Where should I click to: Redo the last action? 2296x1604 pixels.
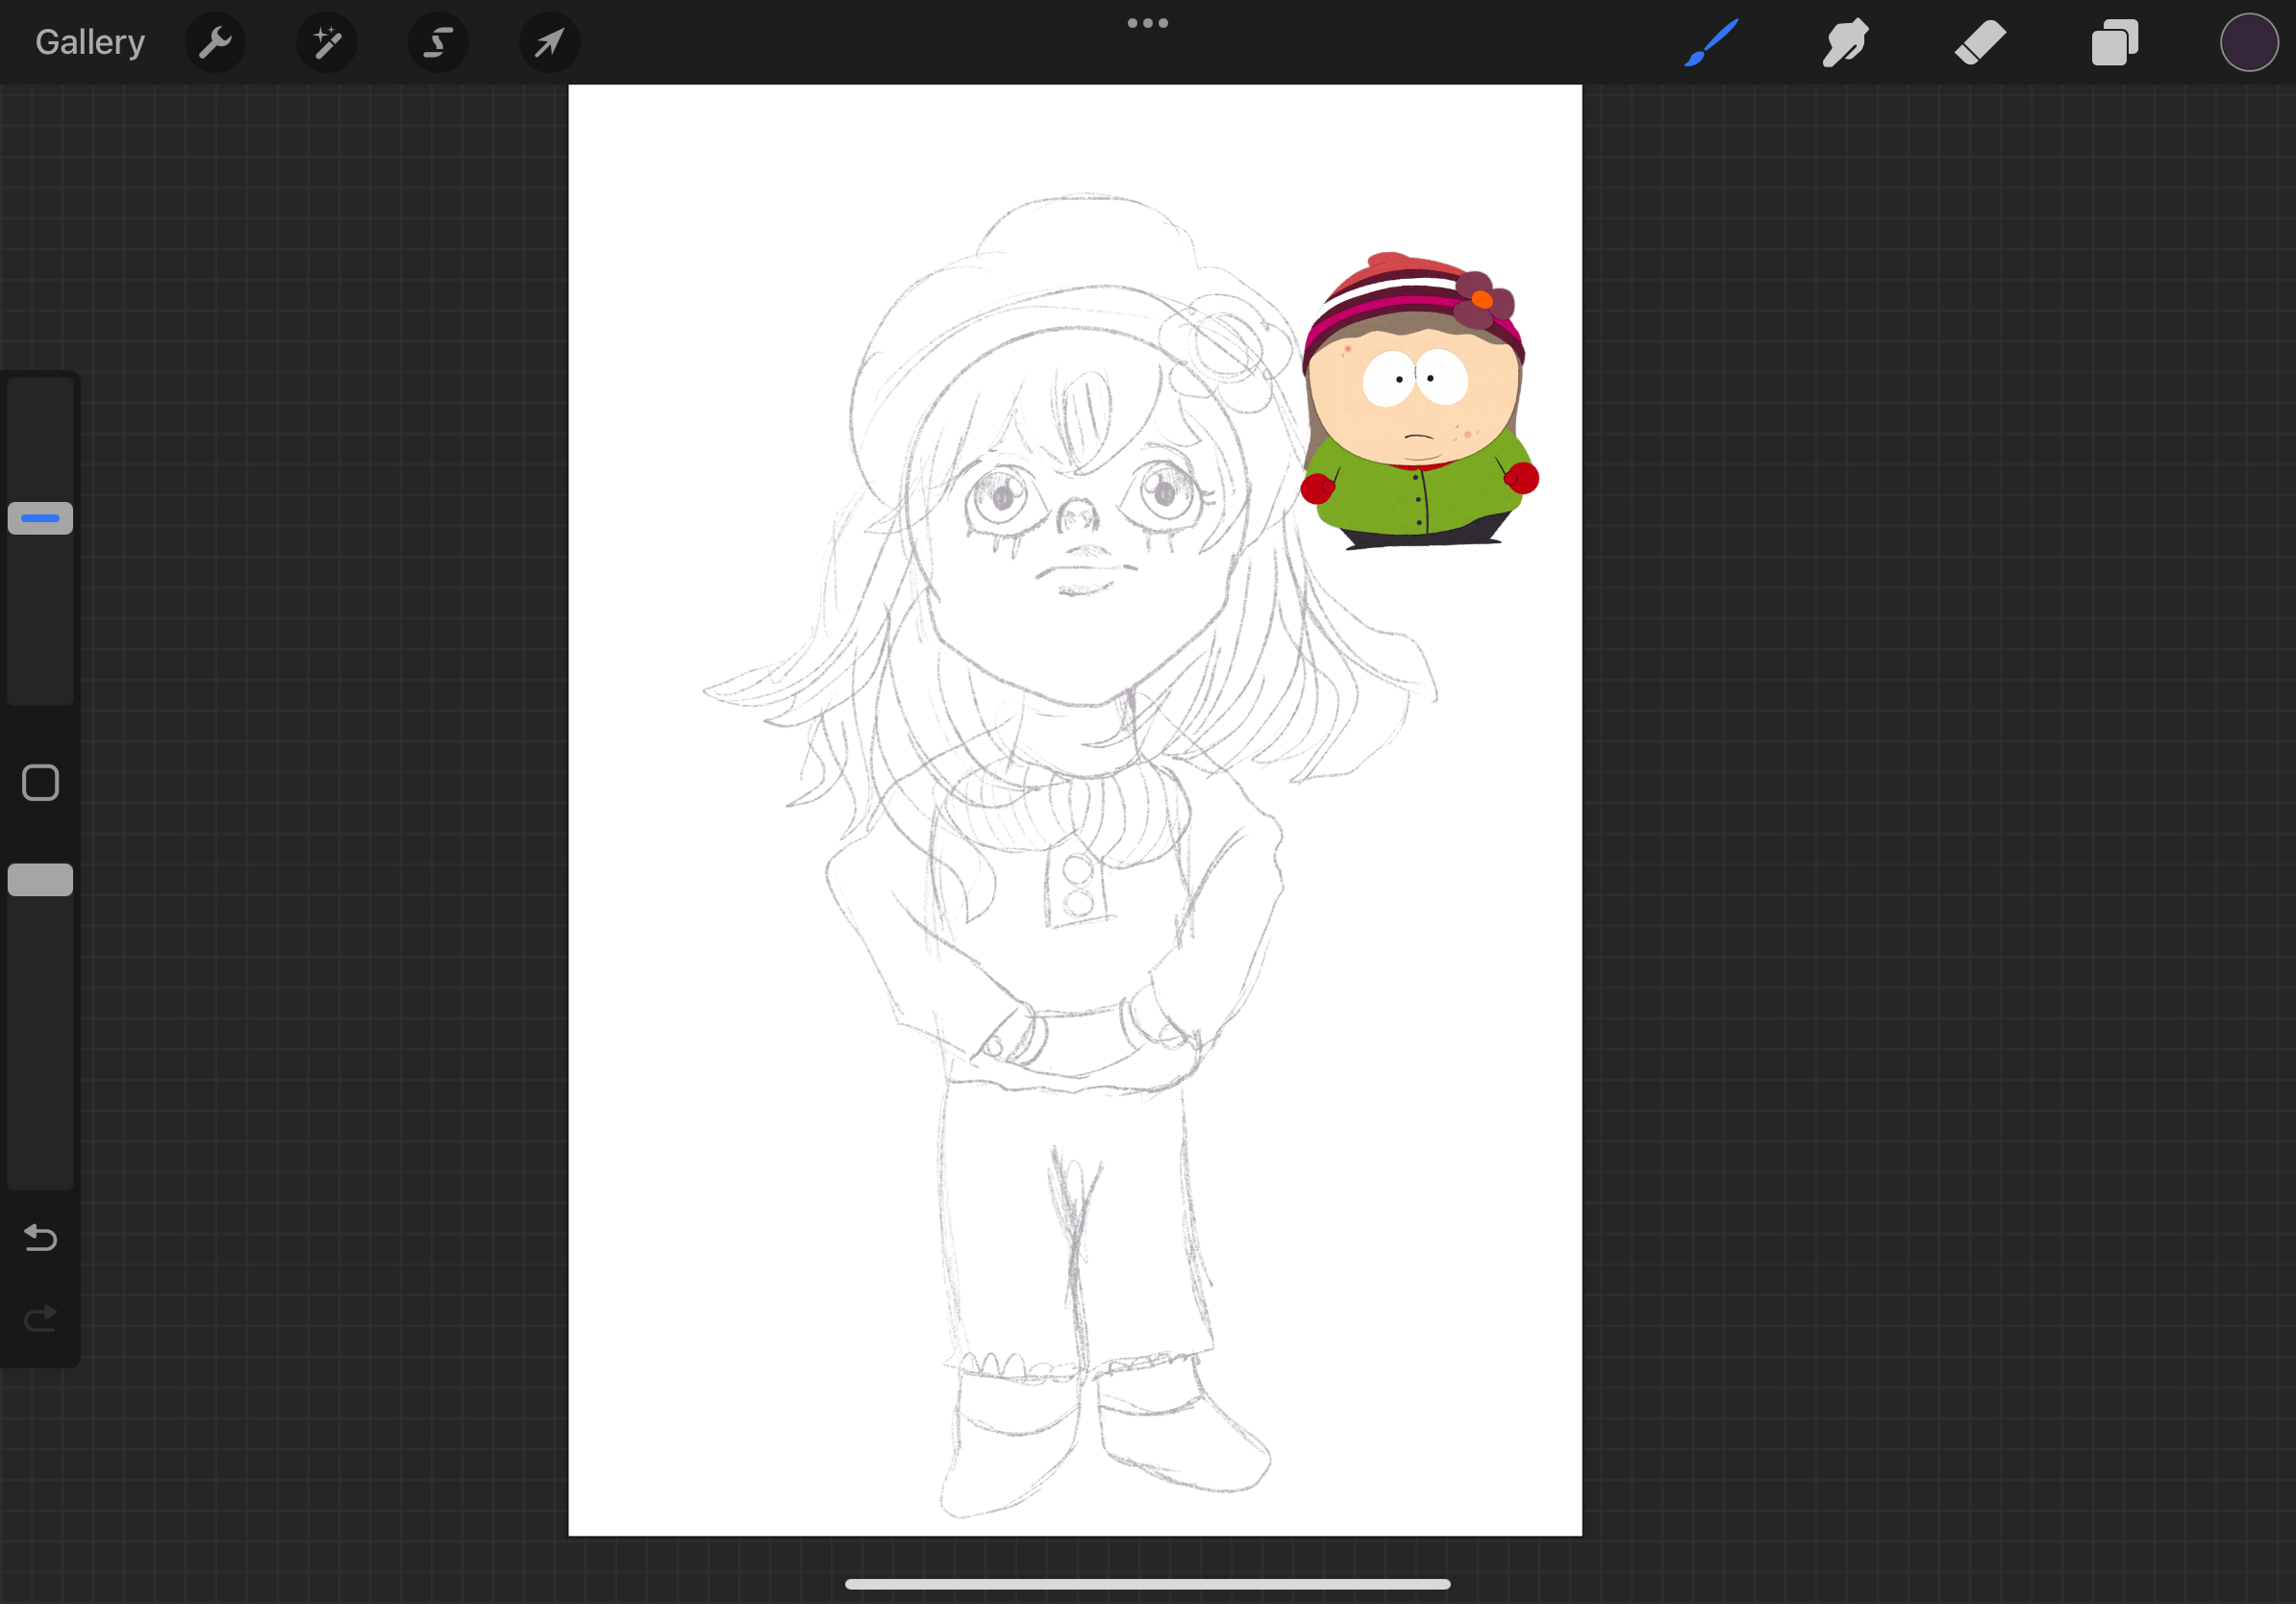[x=40, y=1319]
